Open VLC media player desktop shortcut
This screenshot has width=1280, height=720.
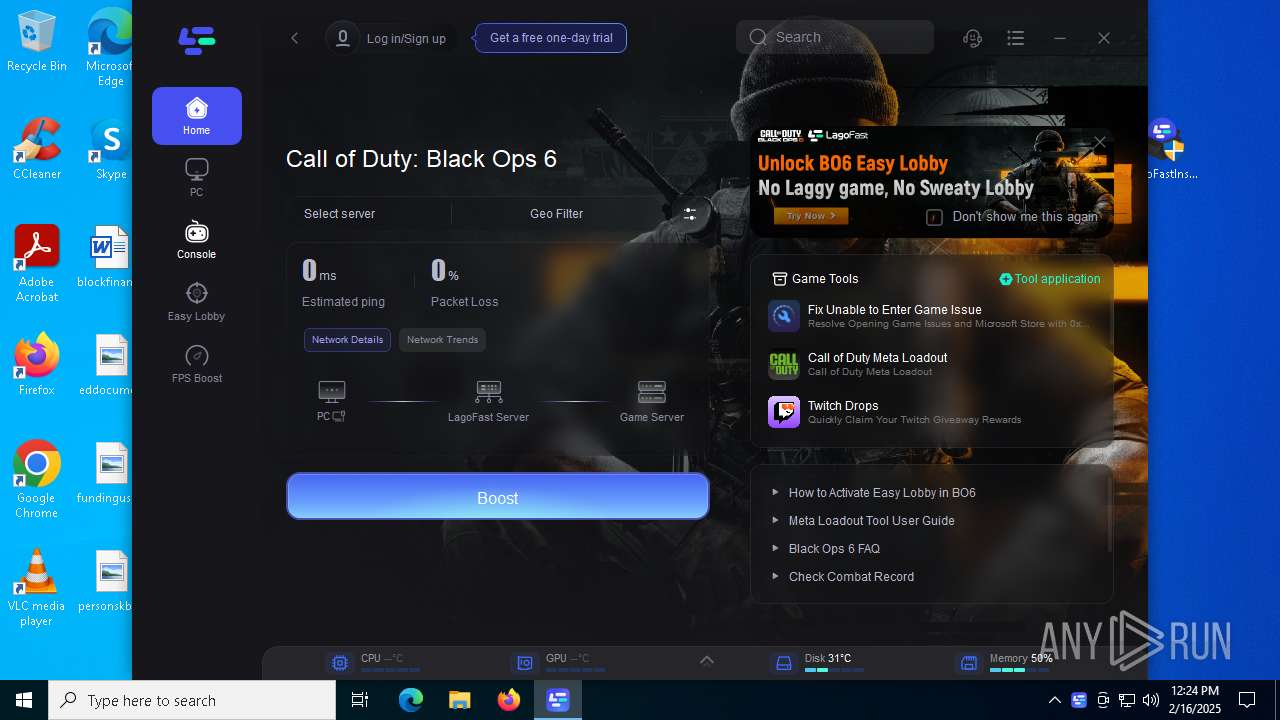(37, 588)
